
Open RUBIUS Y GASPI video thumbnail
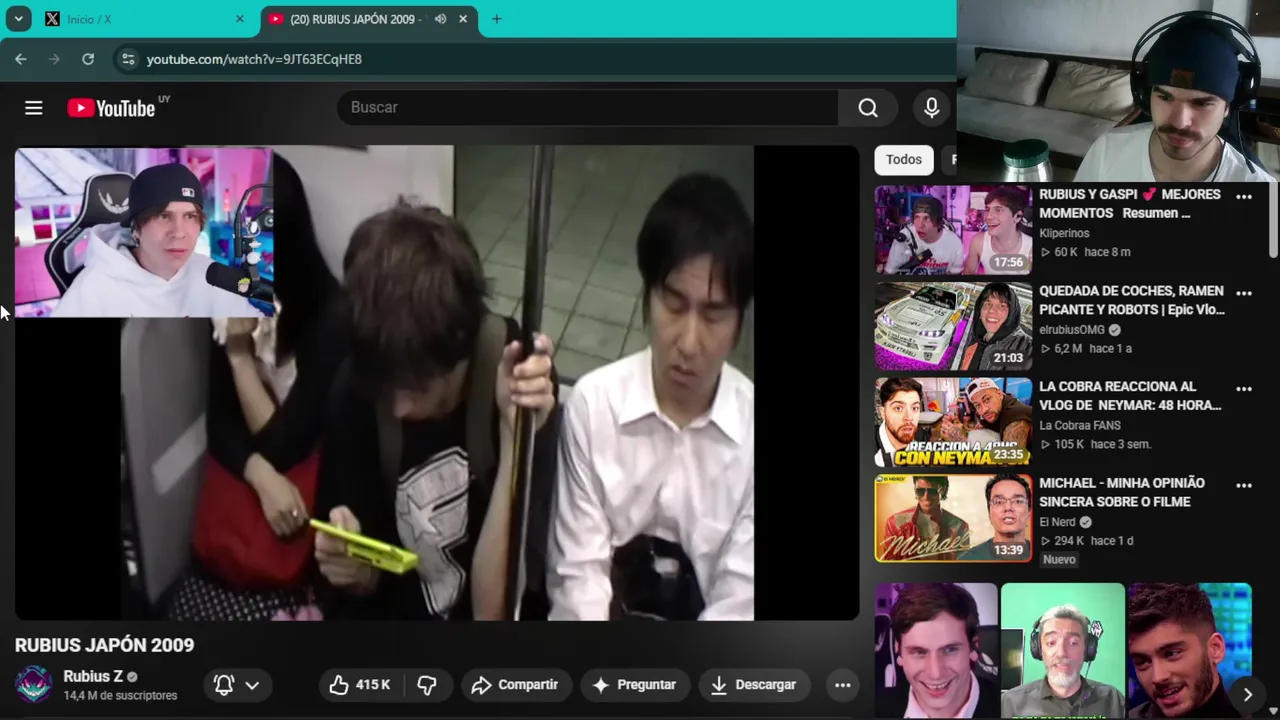953,230
